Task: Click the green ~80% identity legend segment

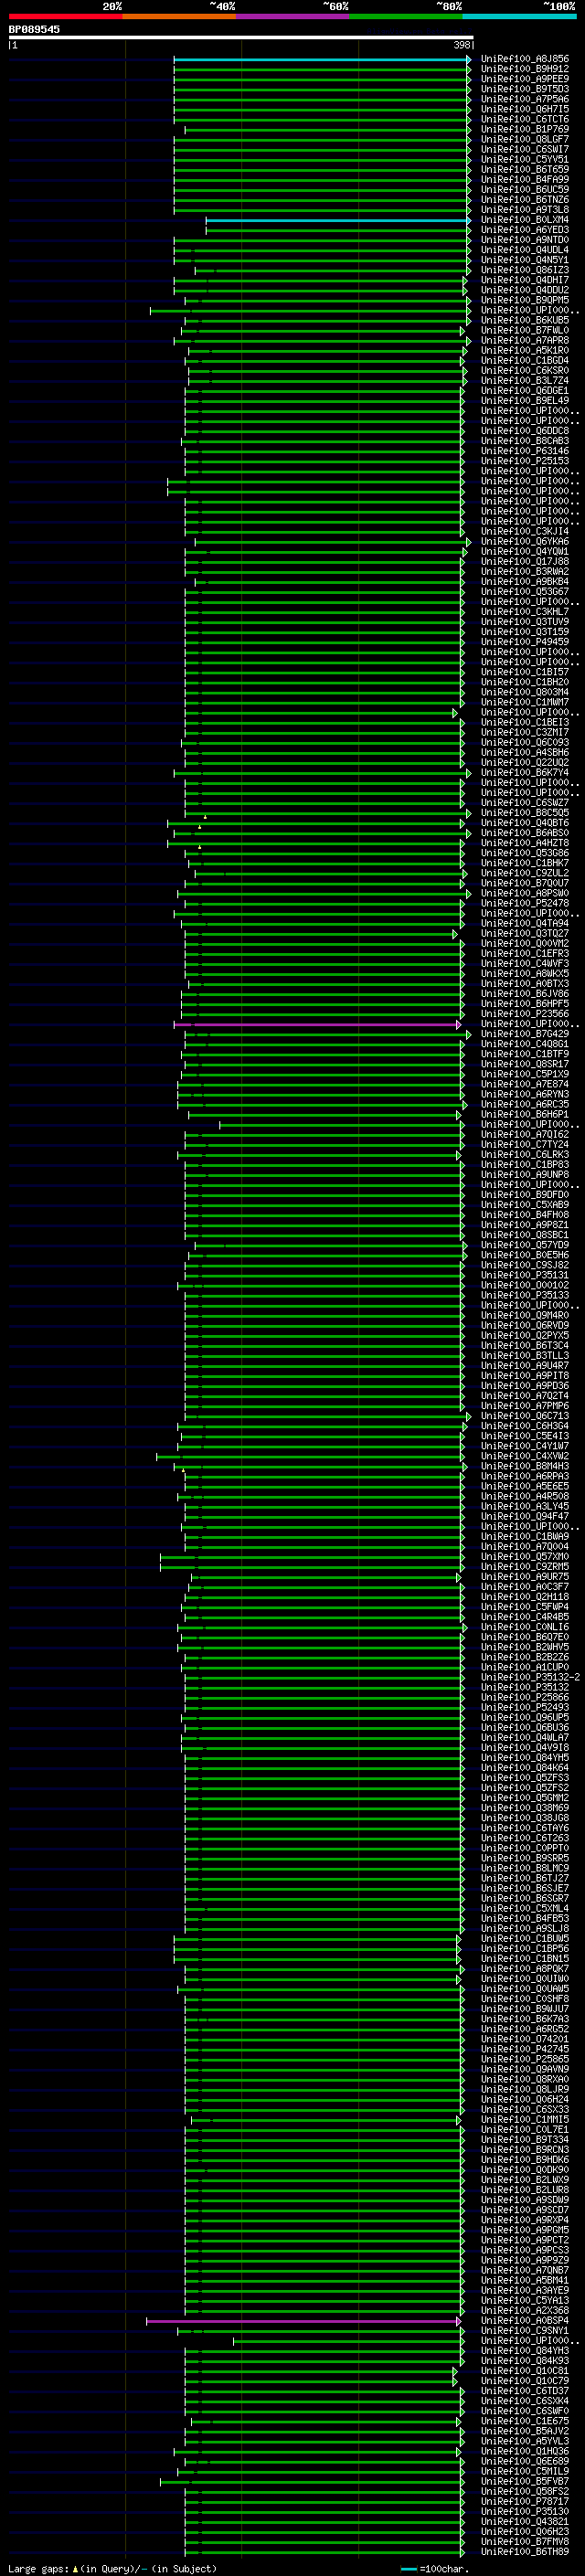Action: pyautogui.click(x=406, y=16)
